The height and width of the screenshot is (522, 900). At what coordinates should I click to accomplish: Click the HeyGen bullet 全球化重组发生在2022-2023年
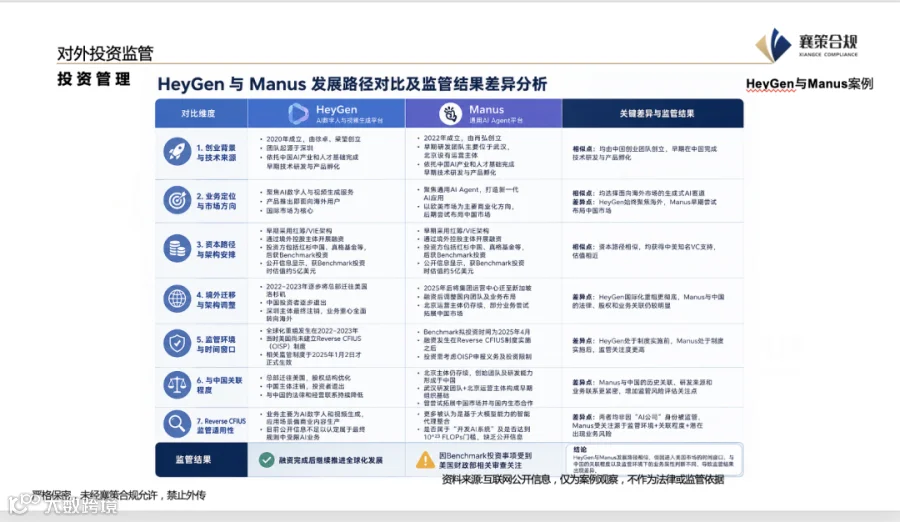[x=312, y=331]
